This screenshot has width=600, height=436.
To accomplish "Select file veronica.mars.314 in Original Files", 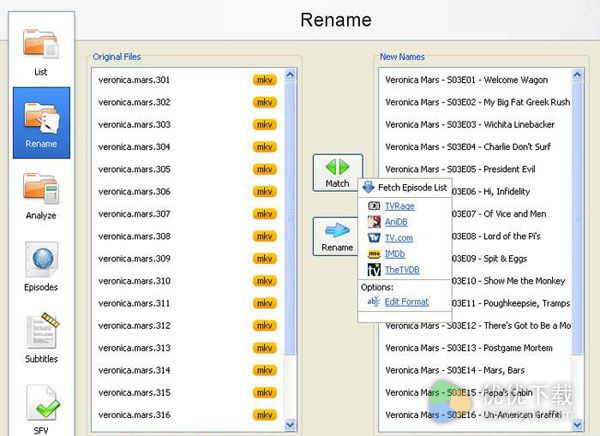I will pos(188,370).
